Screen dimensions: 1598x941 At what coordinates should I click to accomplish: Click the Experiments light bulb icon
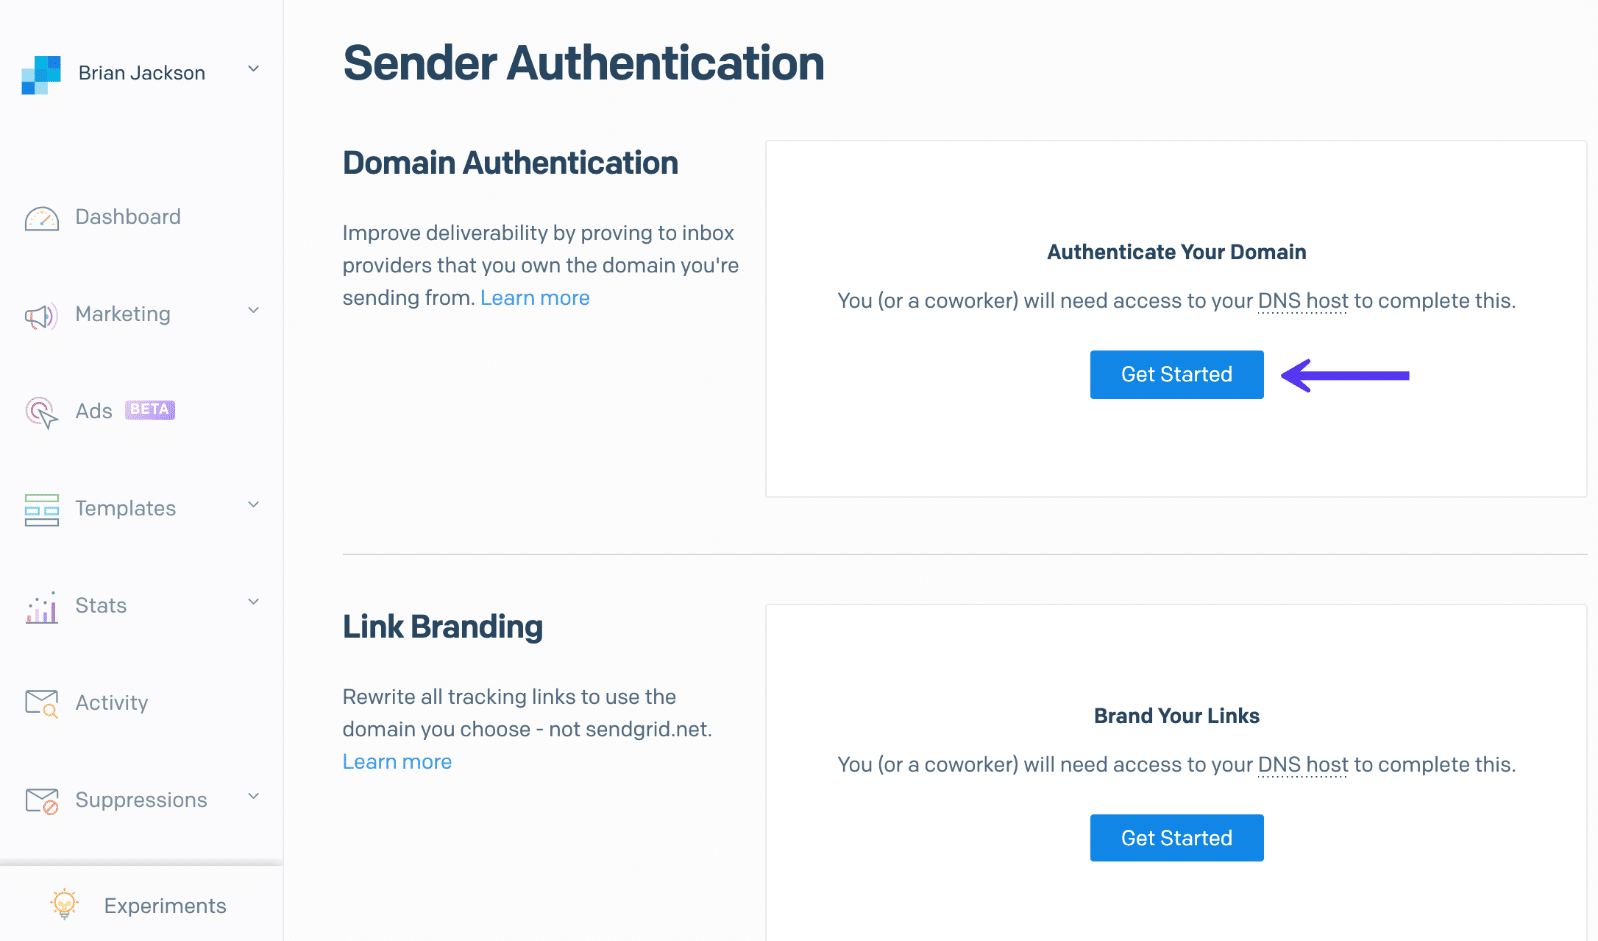(65, 903)
